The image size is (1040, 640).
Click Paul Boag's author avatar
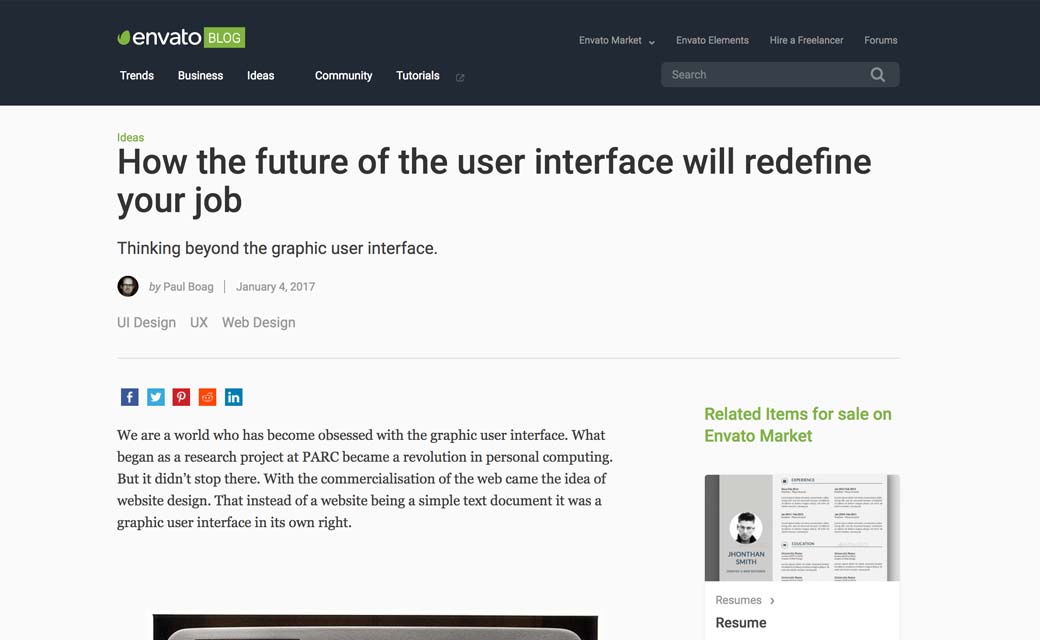[128, 287]
